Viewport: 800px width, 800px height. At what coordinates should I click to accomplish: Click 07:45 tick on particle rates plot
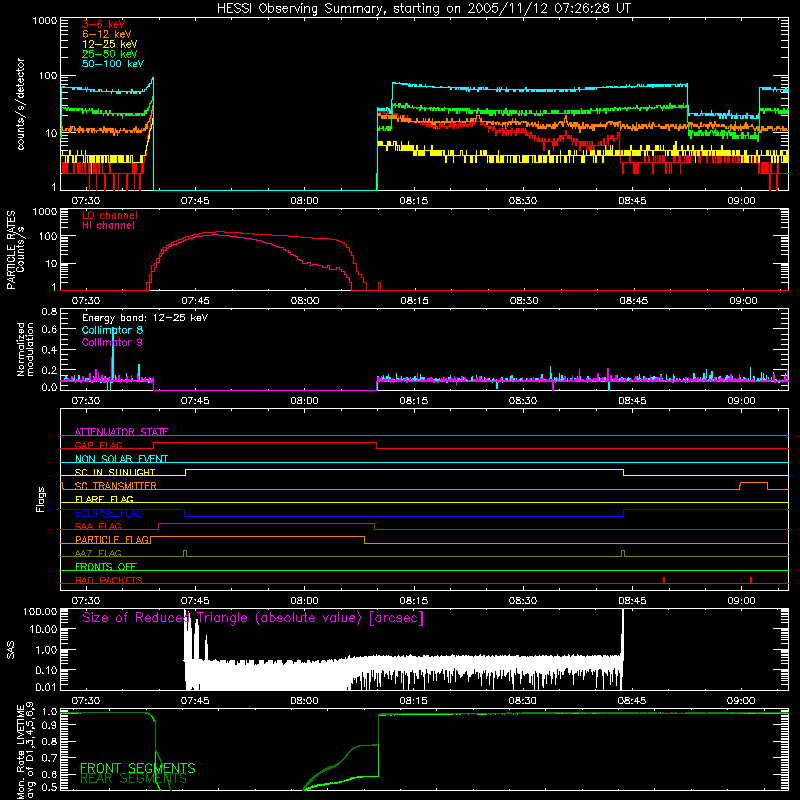tap(195, 301)
